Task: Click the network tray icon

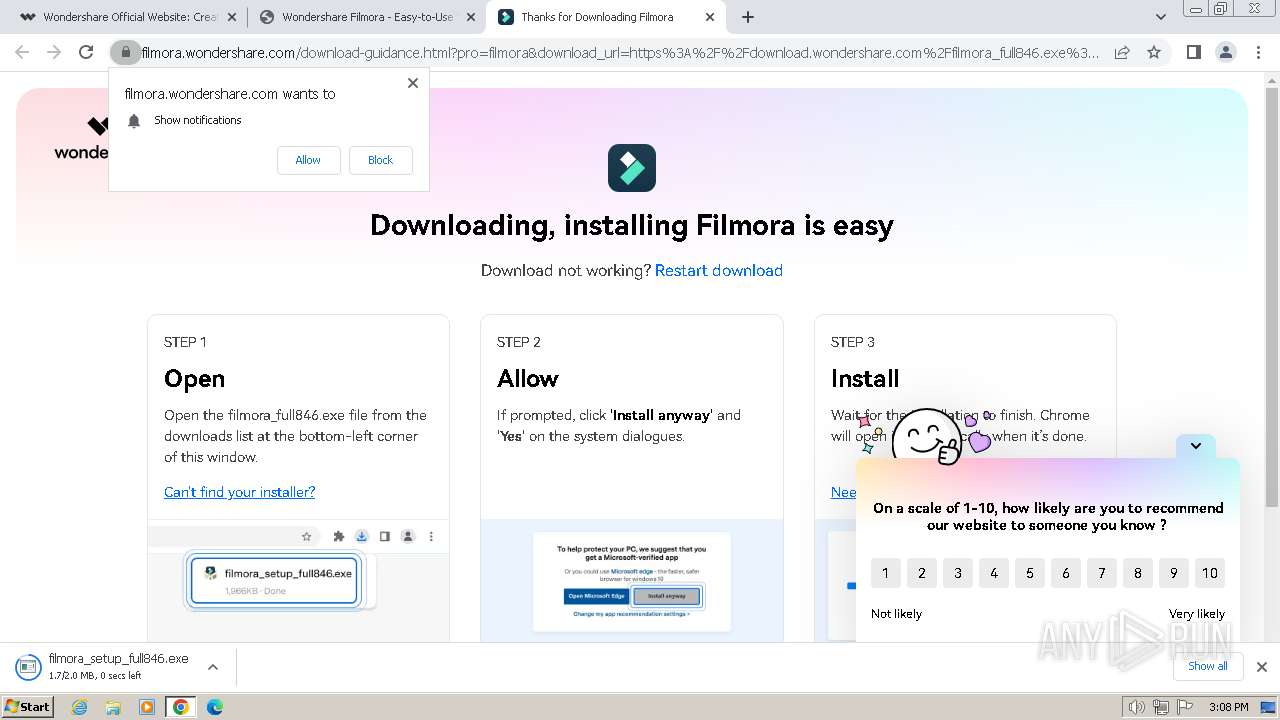Action: pos(1161,707)
